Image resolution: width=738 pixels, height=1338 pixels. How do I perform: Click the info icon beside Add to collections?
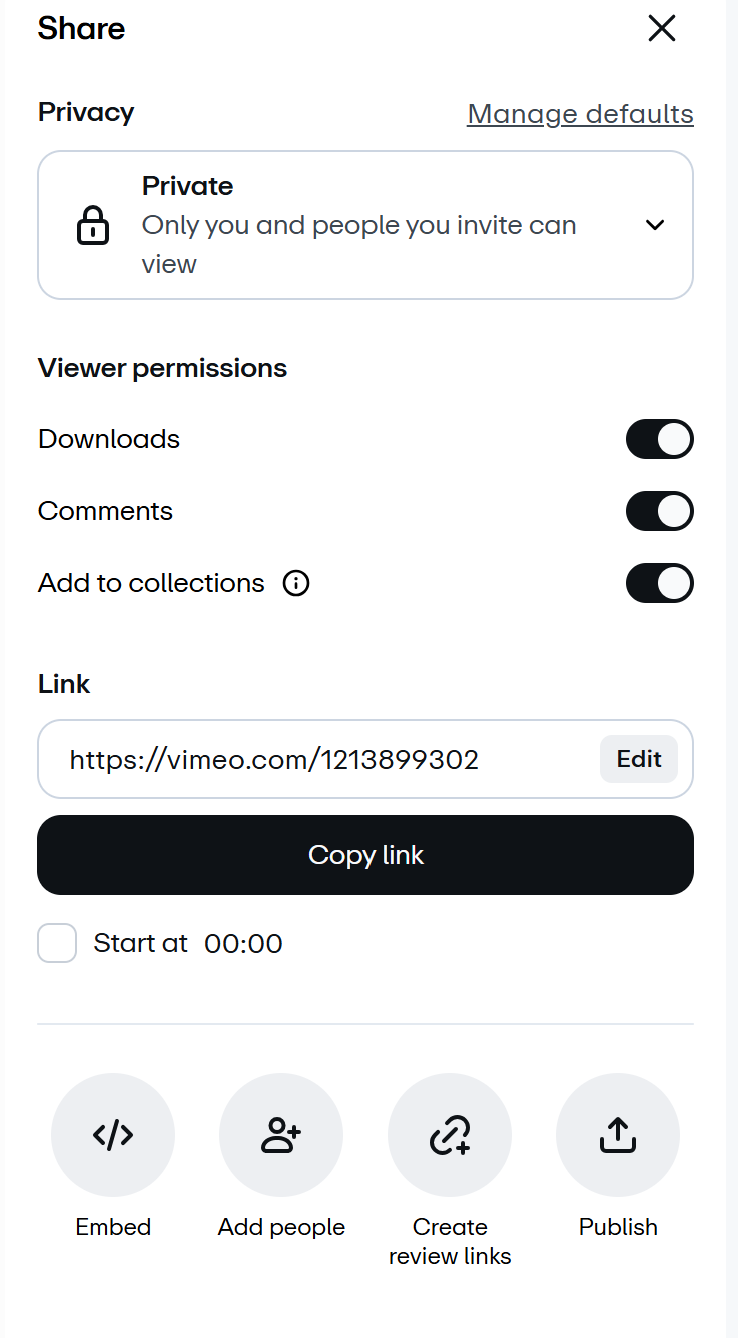pyautogui.click(x=296, y=583)
